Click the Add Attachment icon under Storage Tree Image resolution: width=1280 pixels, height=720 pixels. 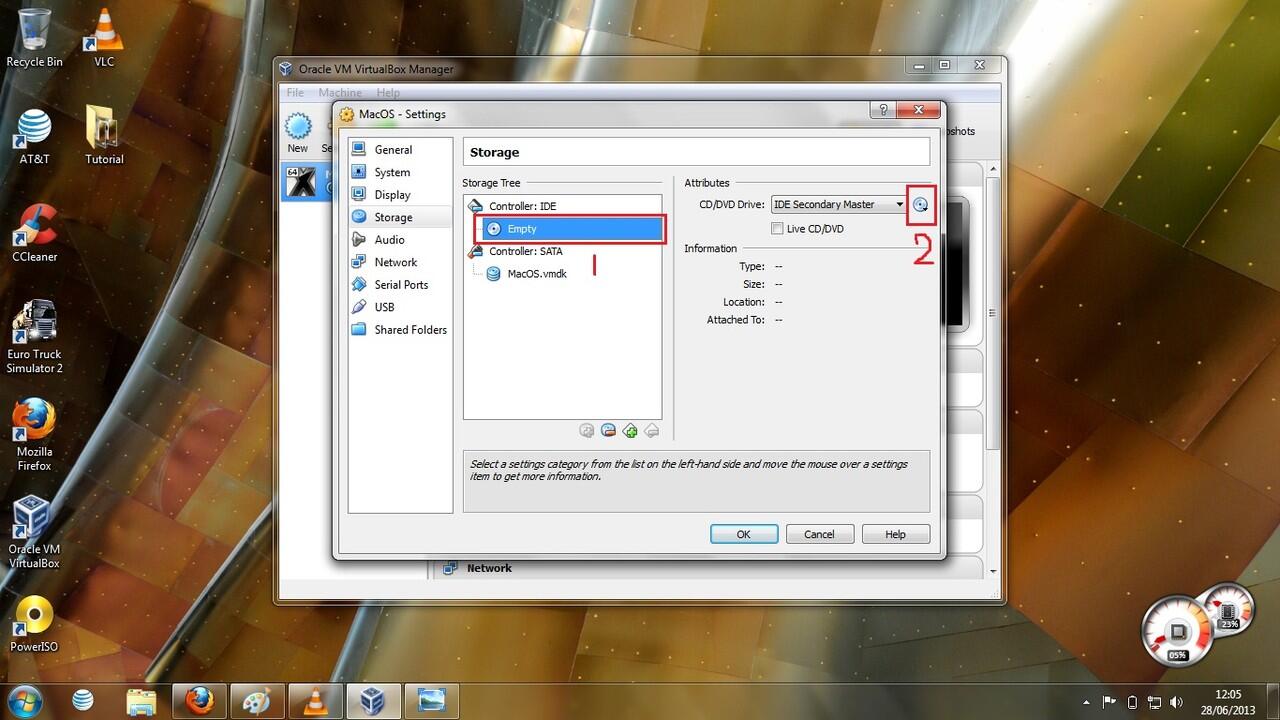pos(587,431)
